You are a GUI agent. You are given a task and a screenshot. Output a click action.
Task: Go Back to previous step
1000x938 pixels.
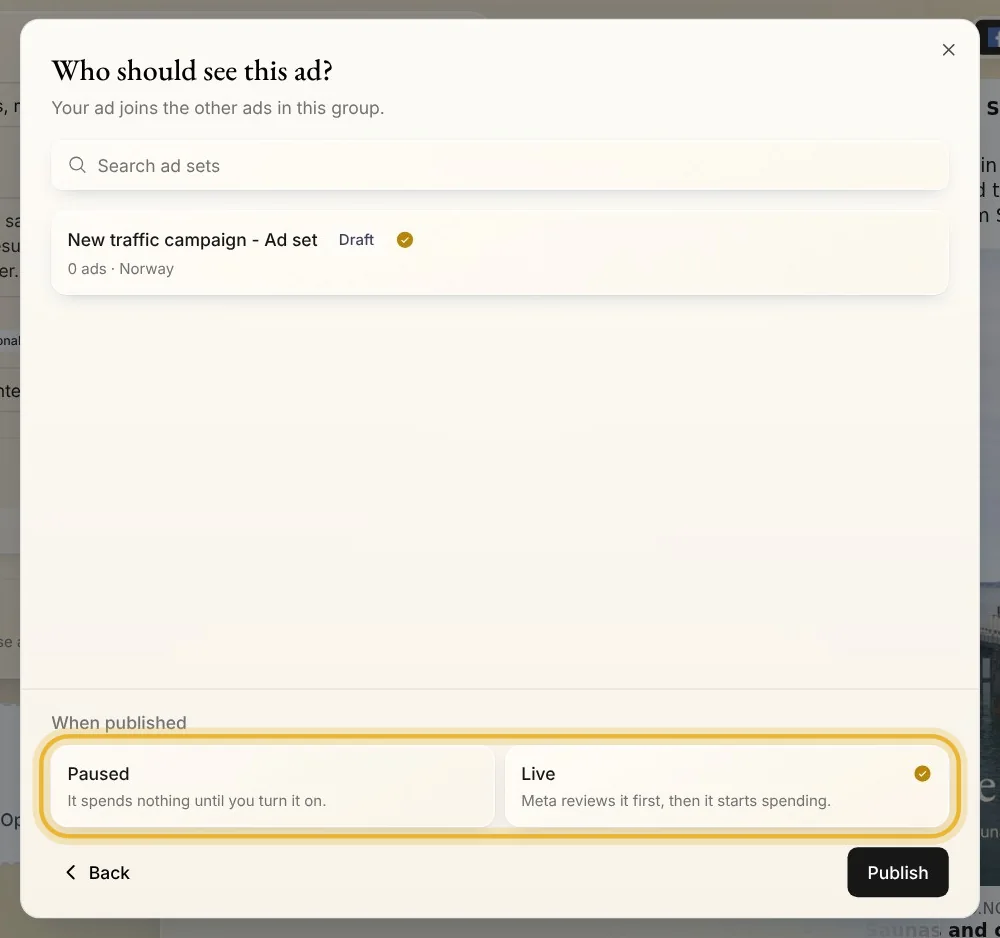tap(98, 872)
